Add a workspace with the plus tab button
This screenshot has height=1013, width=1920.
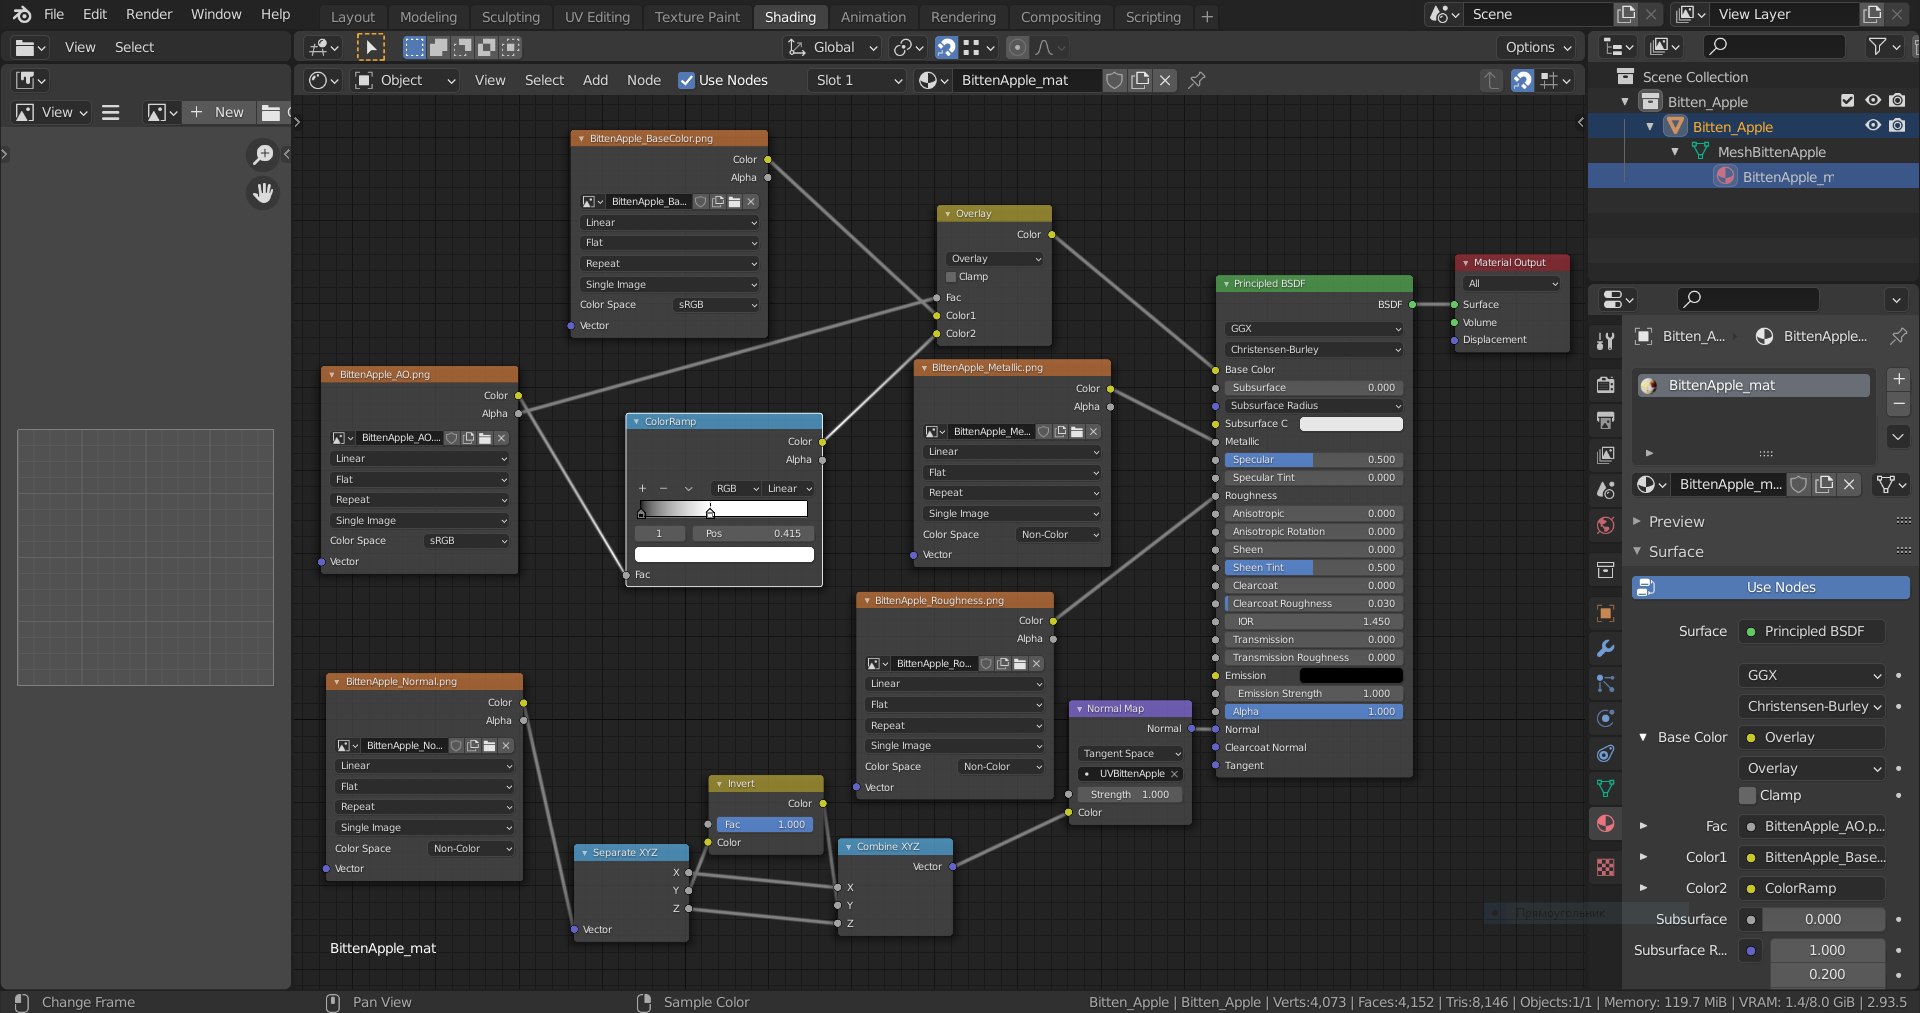tap(1207, 17)
